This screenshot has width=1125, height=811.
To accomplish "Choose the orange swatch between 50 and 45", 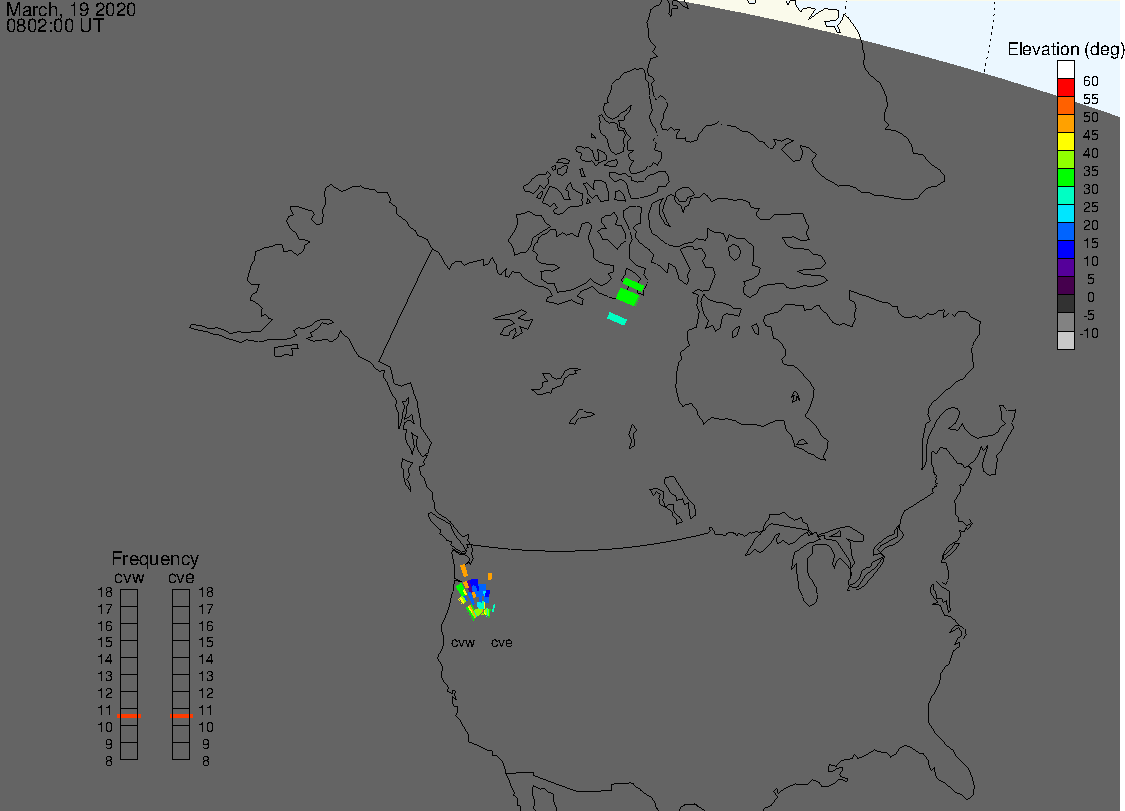I will tap(1065, 123).
